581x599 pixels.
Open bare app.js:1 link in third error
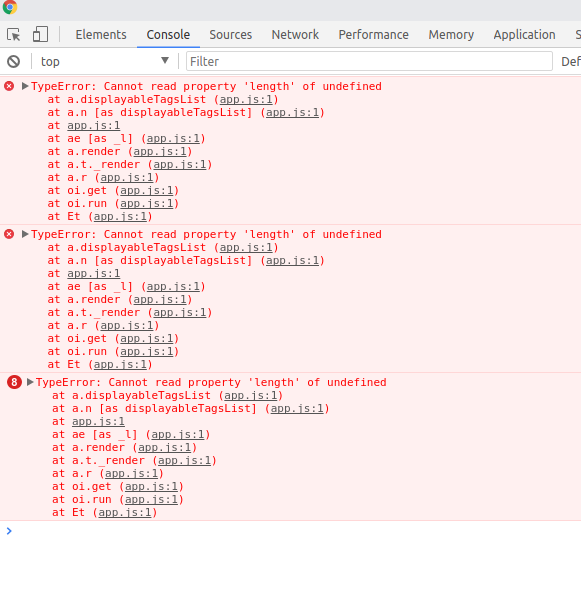click(98, 421)
